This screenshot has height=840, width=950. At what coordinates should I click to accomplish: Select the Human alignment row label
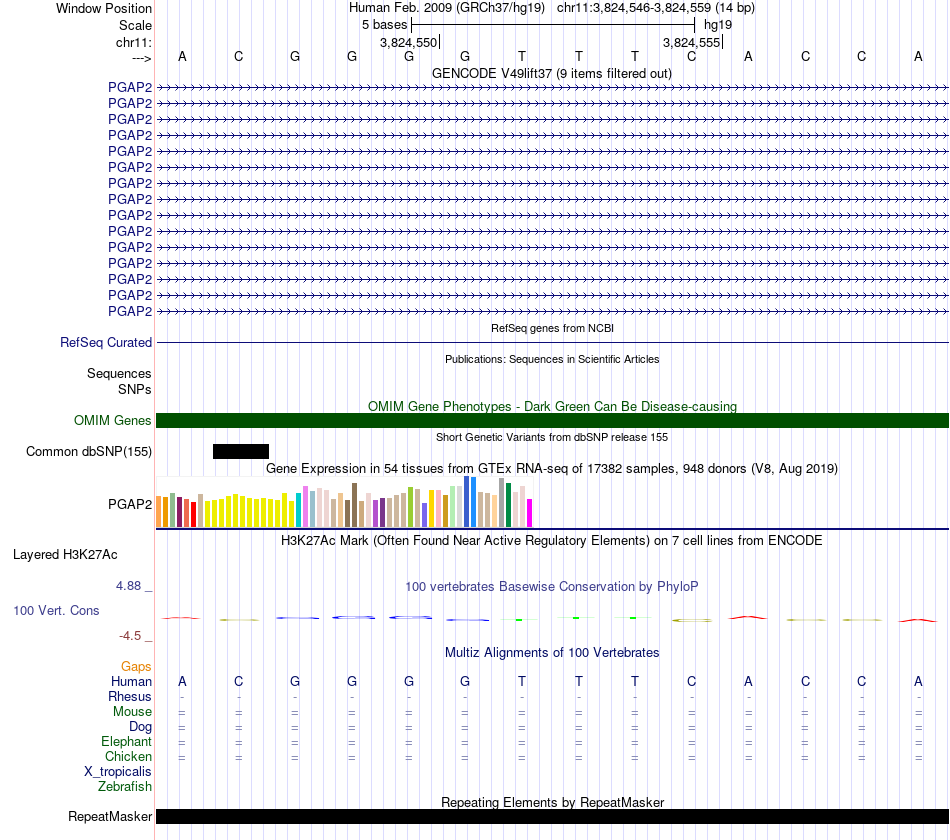pyautogui.click(x=131, y=682)
